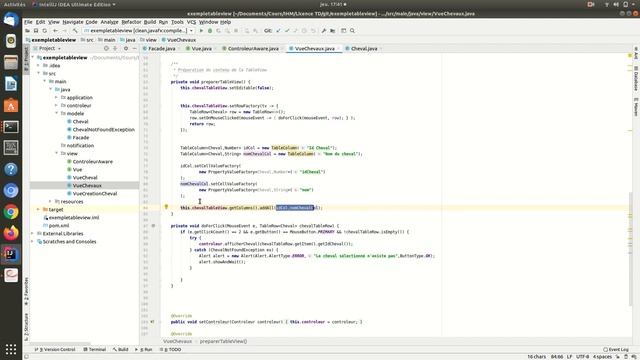Screen dimensions: 640x360
Task: Click Activities in the top bar
Action: click(x=14, y=4)
